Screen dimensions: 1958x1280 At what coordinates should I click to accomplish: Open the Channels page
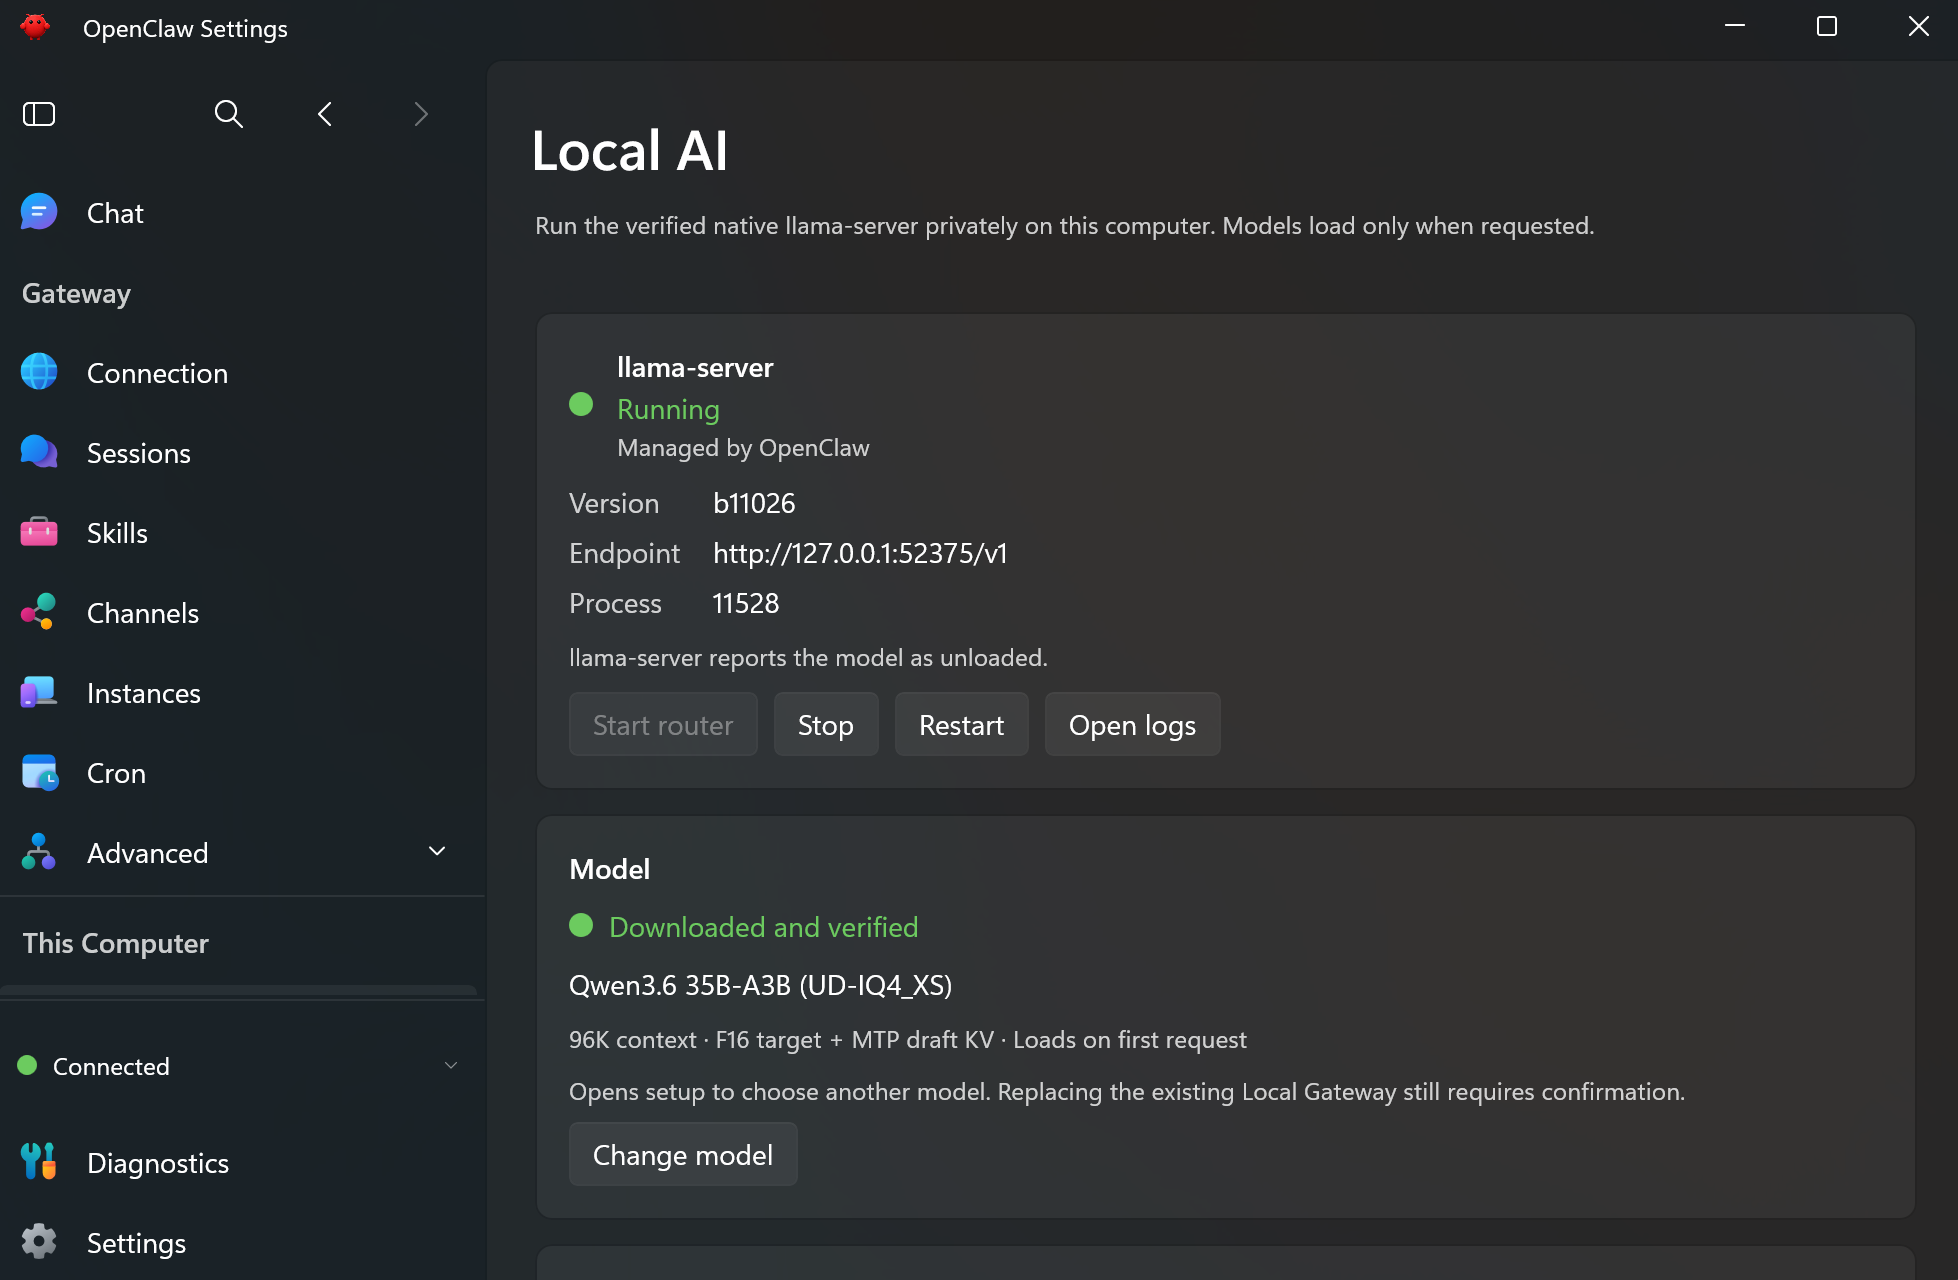pos(240,613)
